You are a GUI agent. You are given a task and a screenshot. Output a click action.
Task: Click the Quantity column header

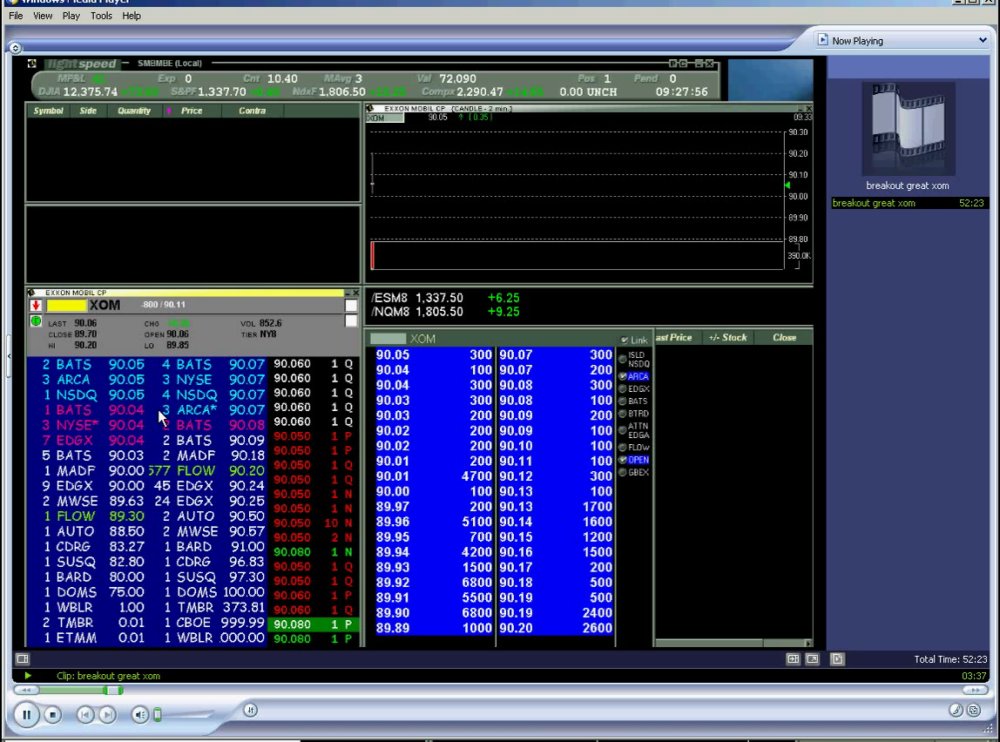(x=134, y=110)
